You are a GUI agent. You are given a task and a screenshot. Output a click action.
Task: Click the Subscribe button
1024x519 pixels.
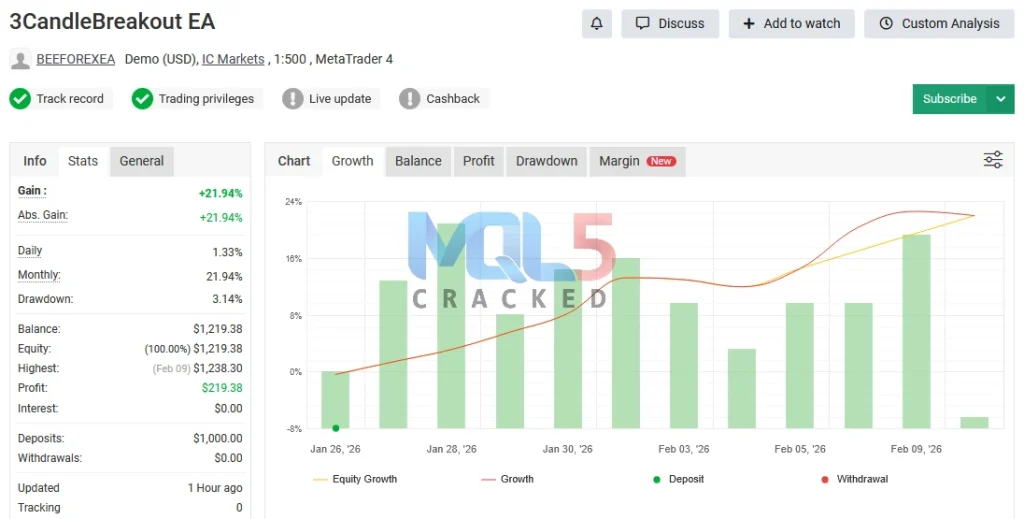[x=949, y=99]
